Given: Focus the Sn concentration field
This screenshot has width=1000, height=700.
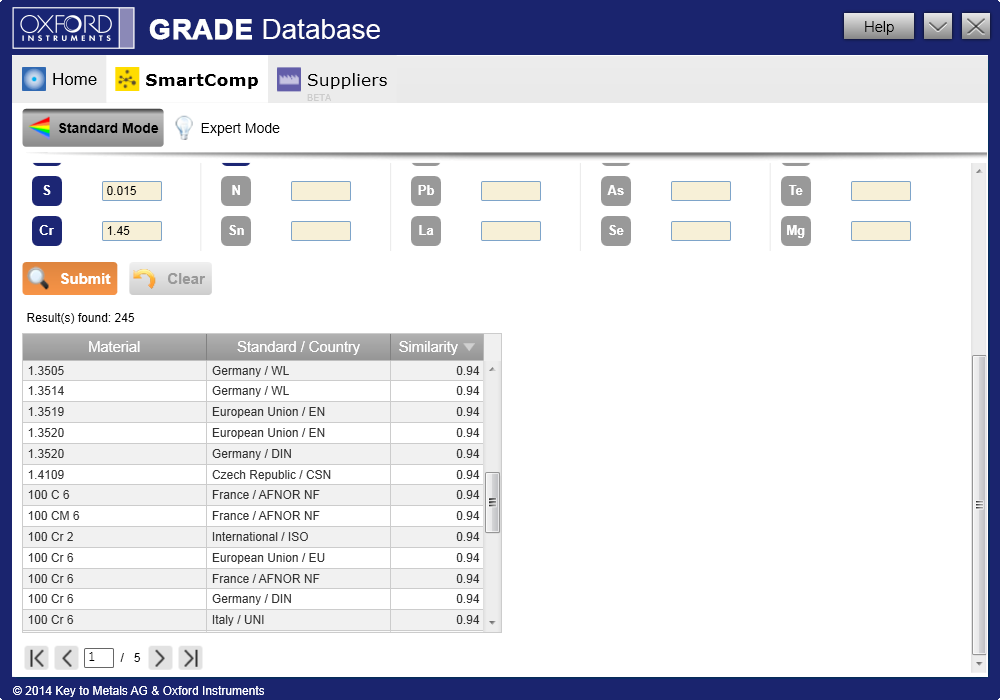Looking at the screenshot, I should click(x=321, y=231).
